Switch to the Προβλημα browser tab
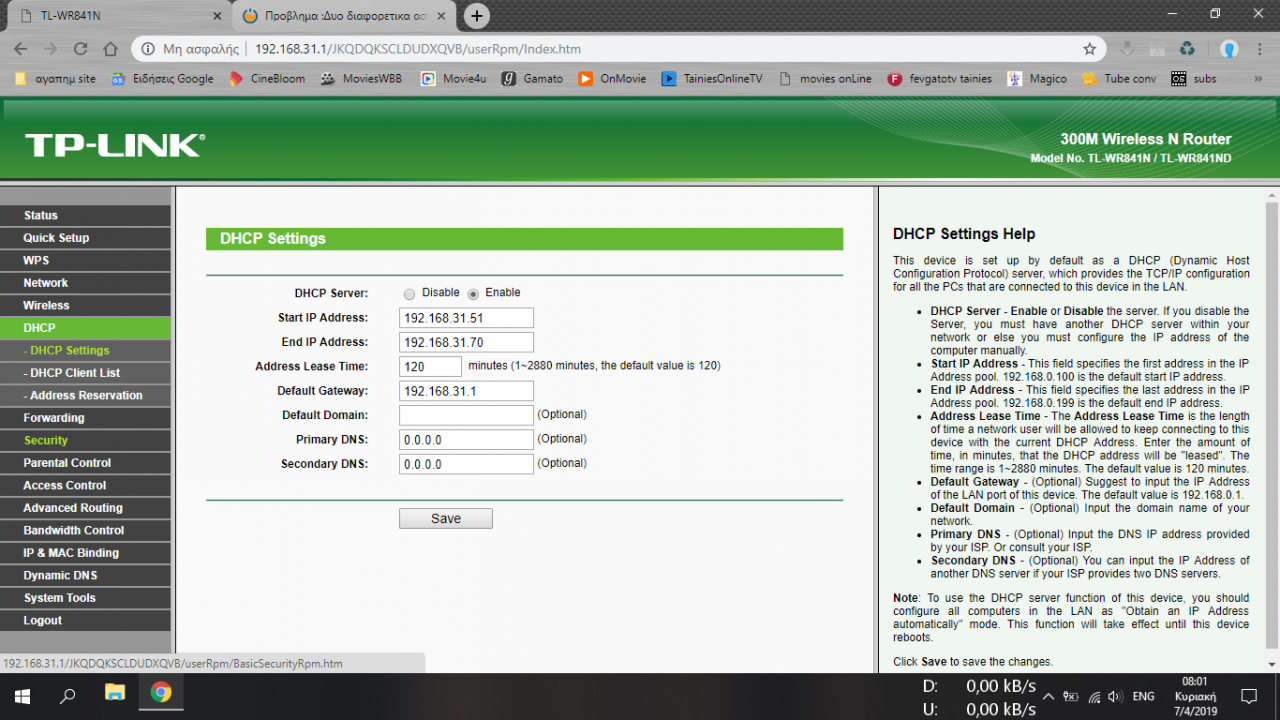 345,16
